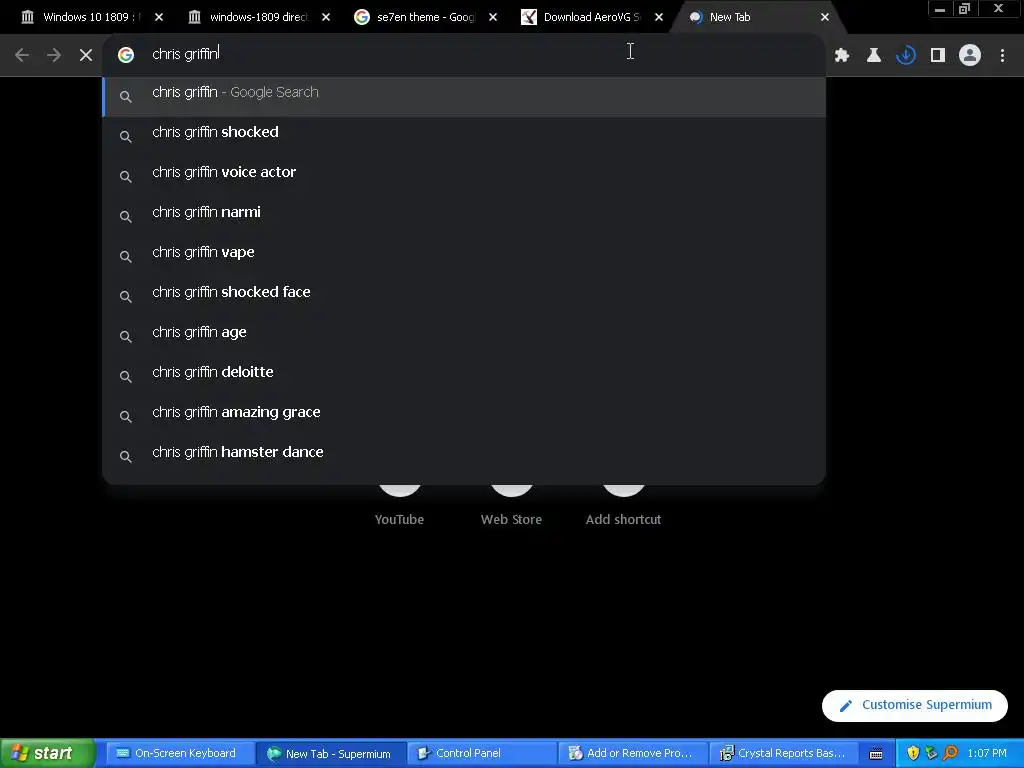Screen dimensions: 1024x768
Task: Choose 'chris griffin voice actor' suggestion
Action: click(464, 176)
